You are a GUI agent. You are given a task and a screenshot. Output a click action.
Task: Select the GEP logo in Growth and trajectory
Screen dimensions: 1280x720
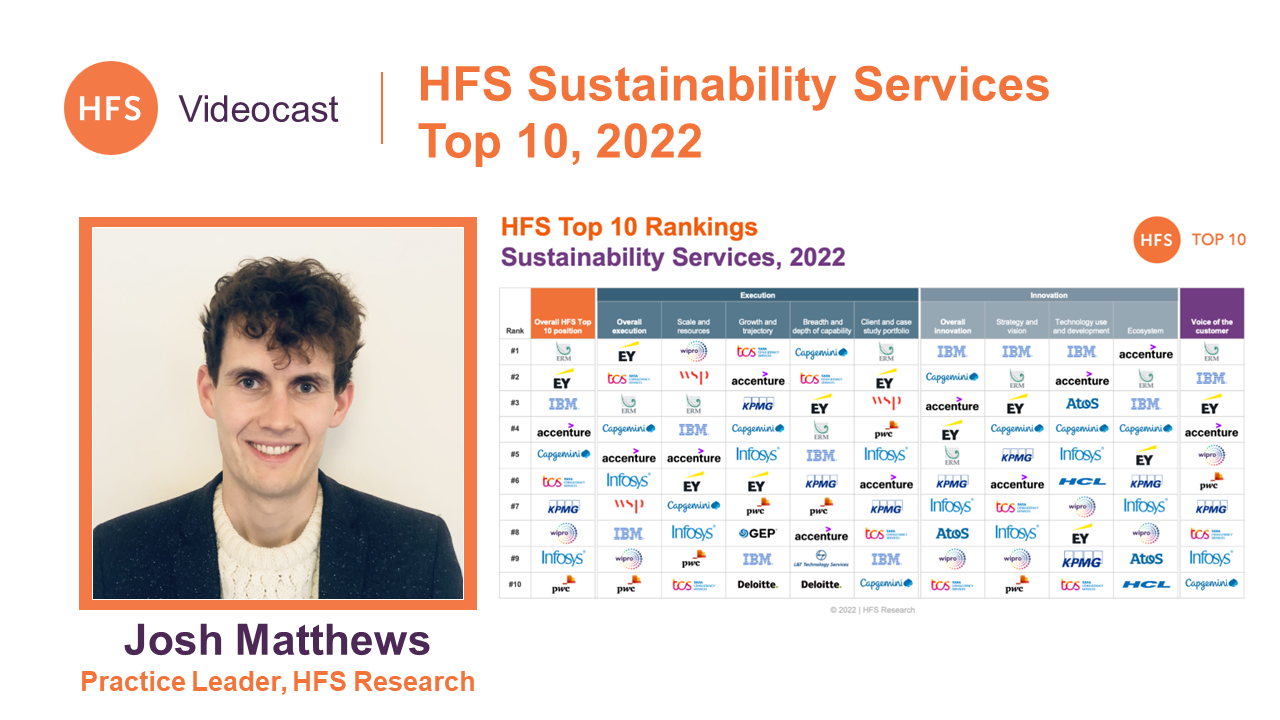click(757, 533)
